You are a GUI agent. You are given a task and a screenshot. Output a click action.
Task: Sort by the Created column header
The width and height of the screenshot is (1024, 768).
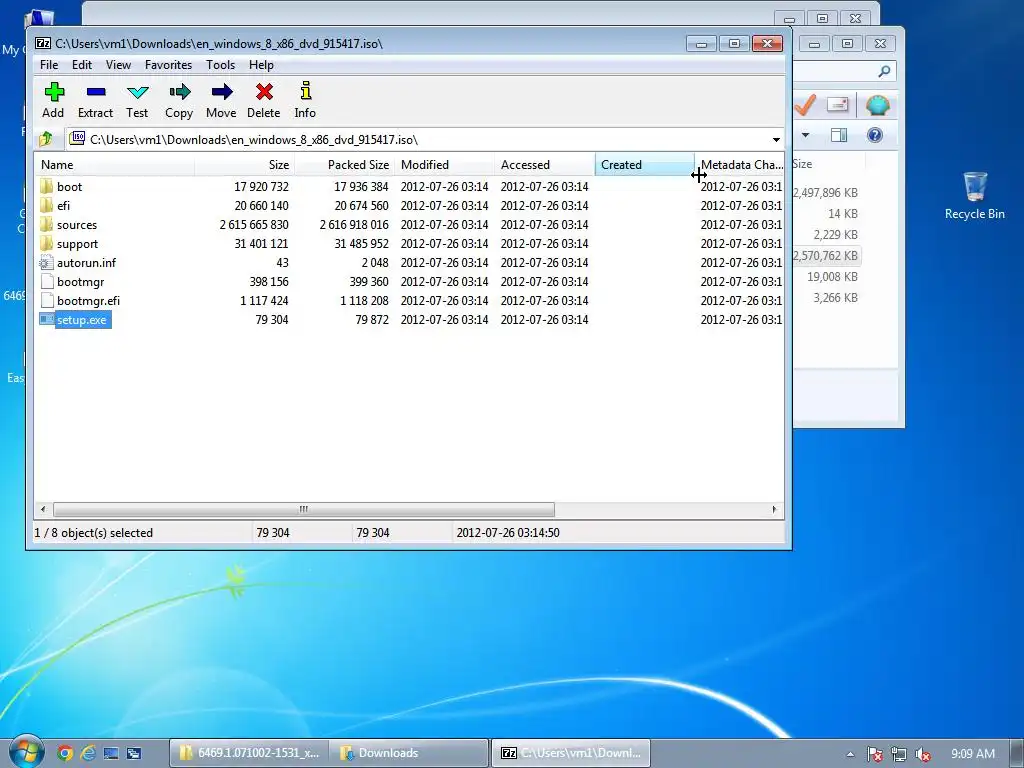coord(645,165)
